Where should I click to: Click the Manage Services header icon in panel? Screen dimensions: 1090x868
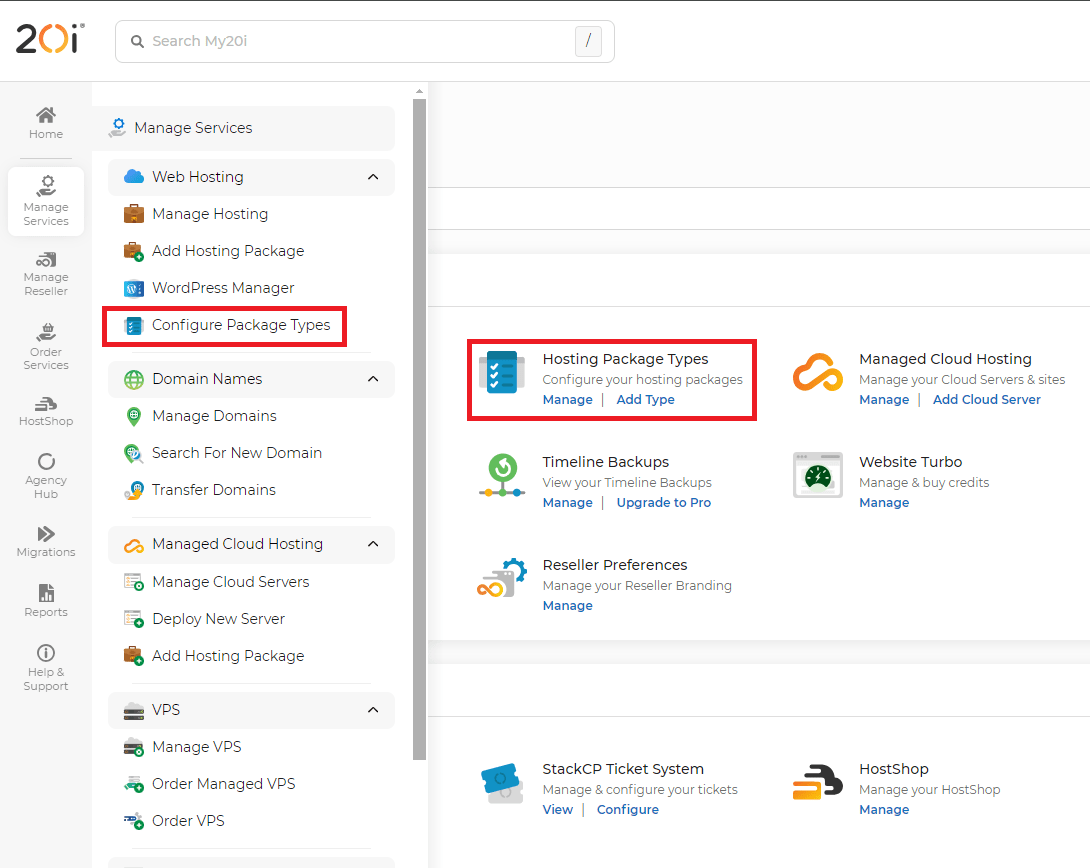tap(117, 128)
